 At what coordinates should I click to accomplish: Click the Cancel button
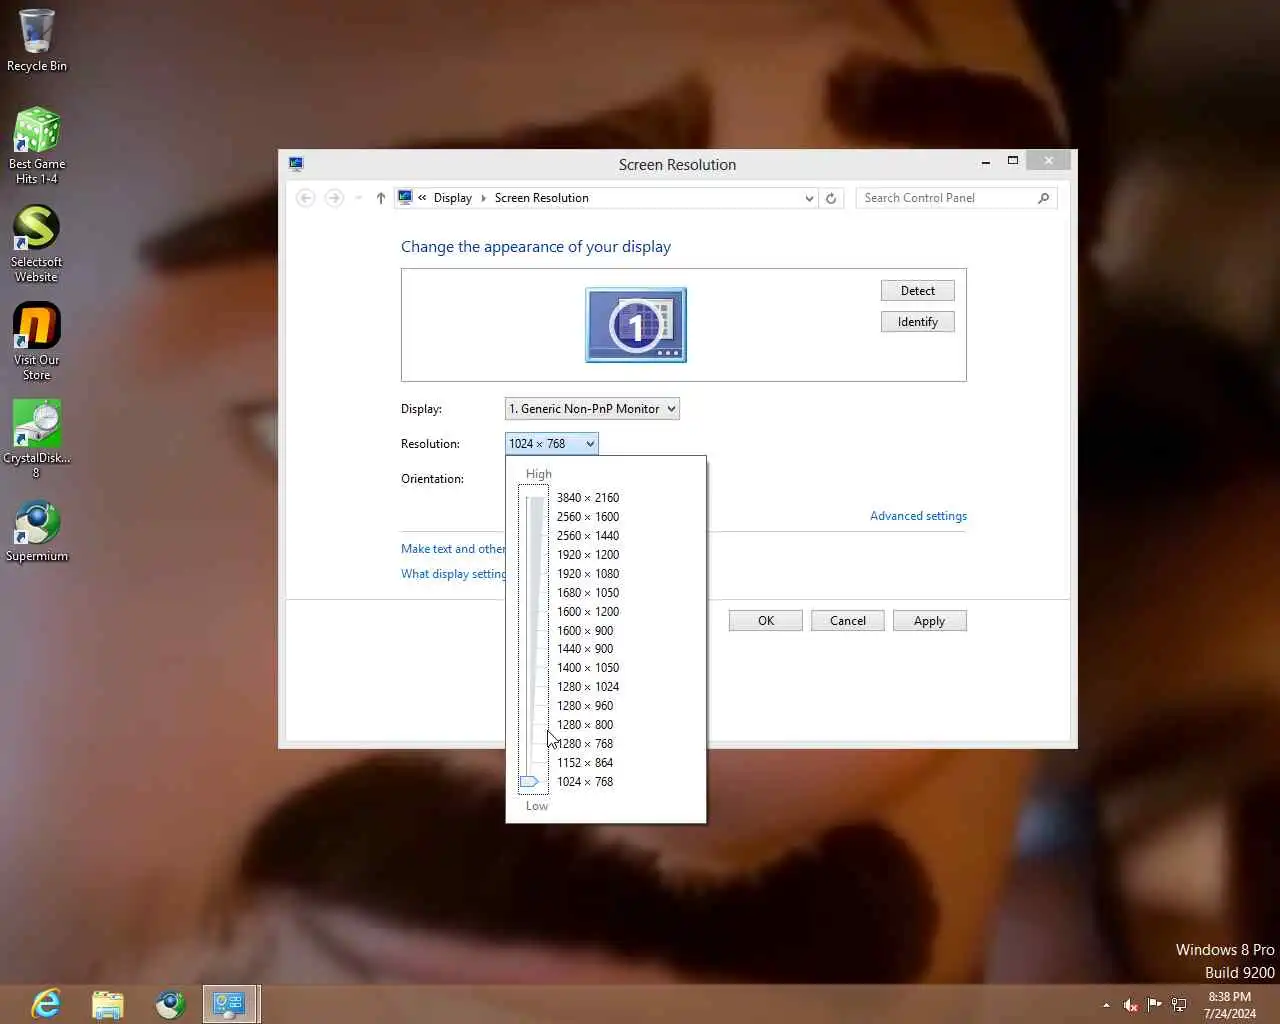click(848, 621)
